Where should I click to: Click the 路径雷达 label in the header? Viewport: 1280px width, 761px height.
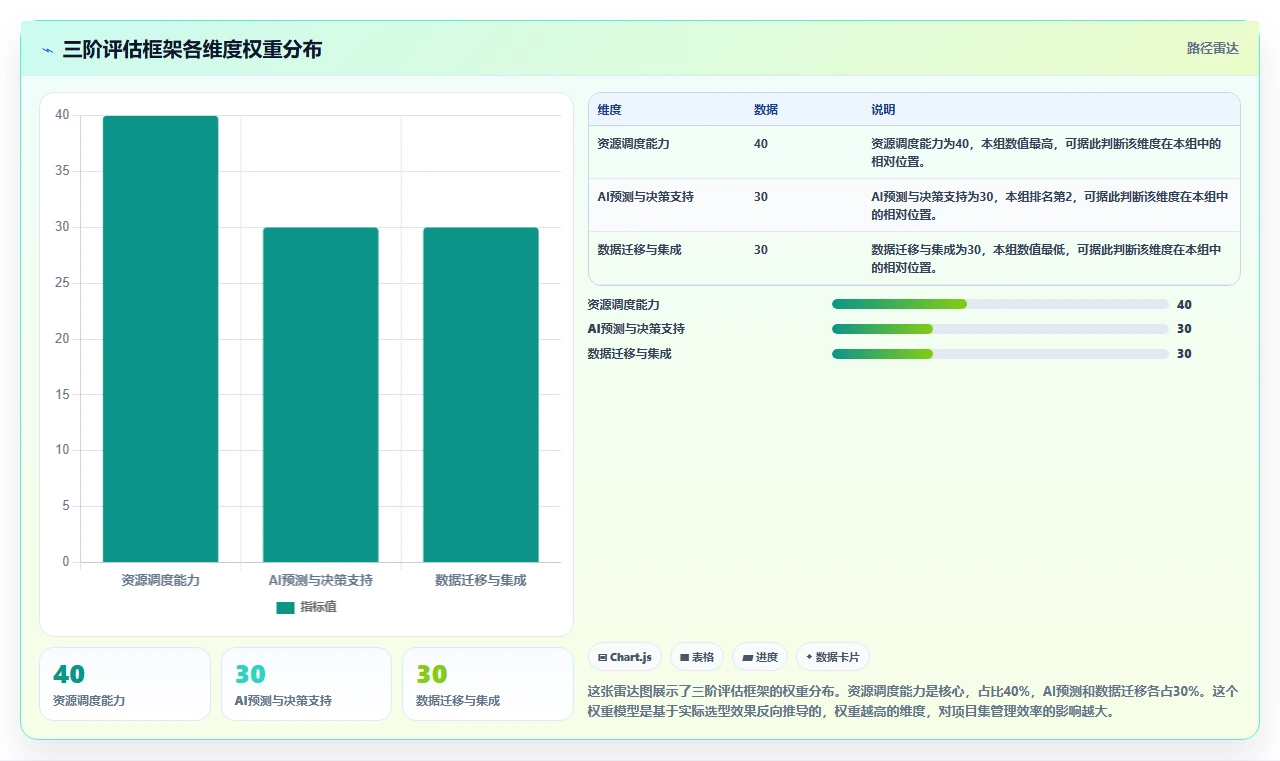(1212, 48)
